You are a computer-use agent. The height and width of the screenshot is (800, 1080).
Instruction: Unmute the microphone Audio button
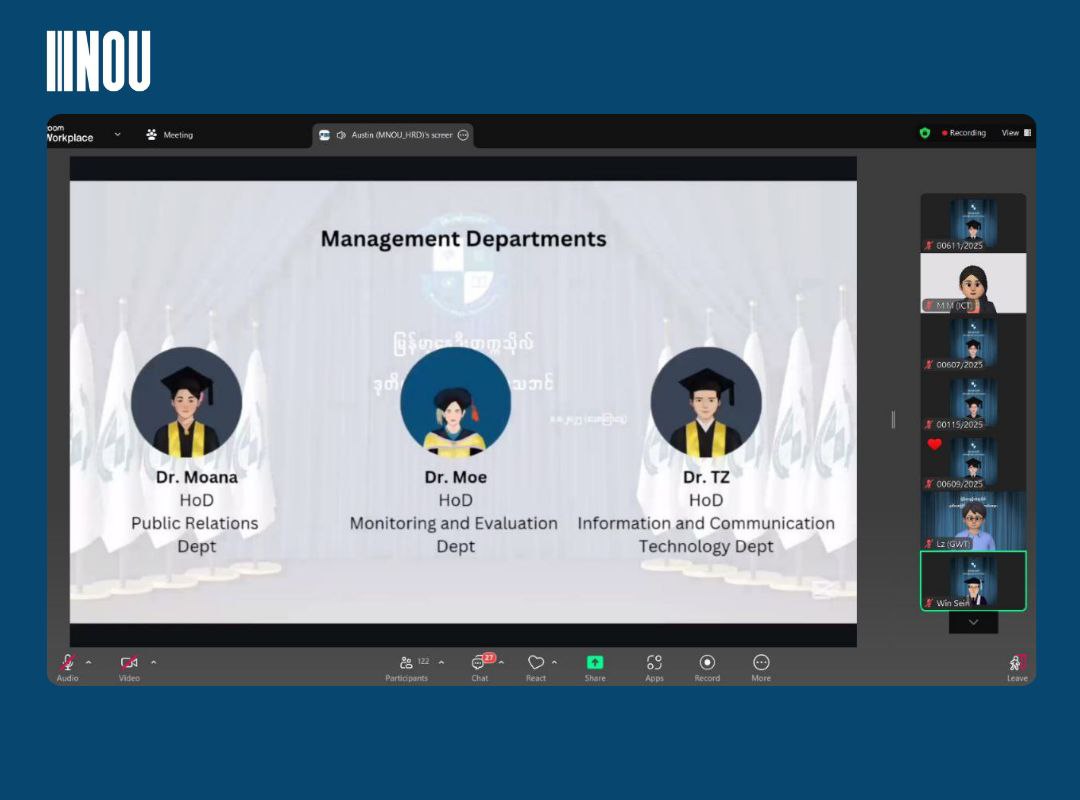pos(68,667)
